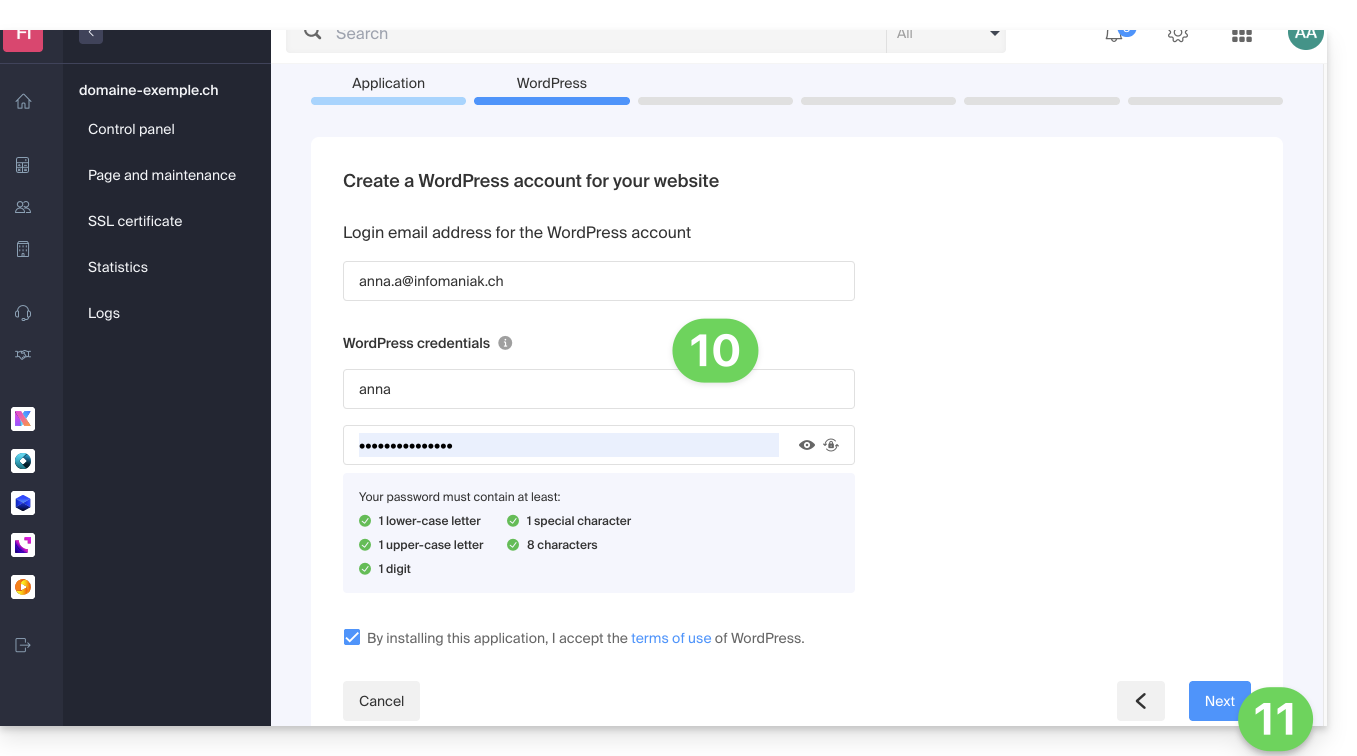
Task: Click the Next button
Action: click(1218, 701)
